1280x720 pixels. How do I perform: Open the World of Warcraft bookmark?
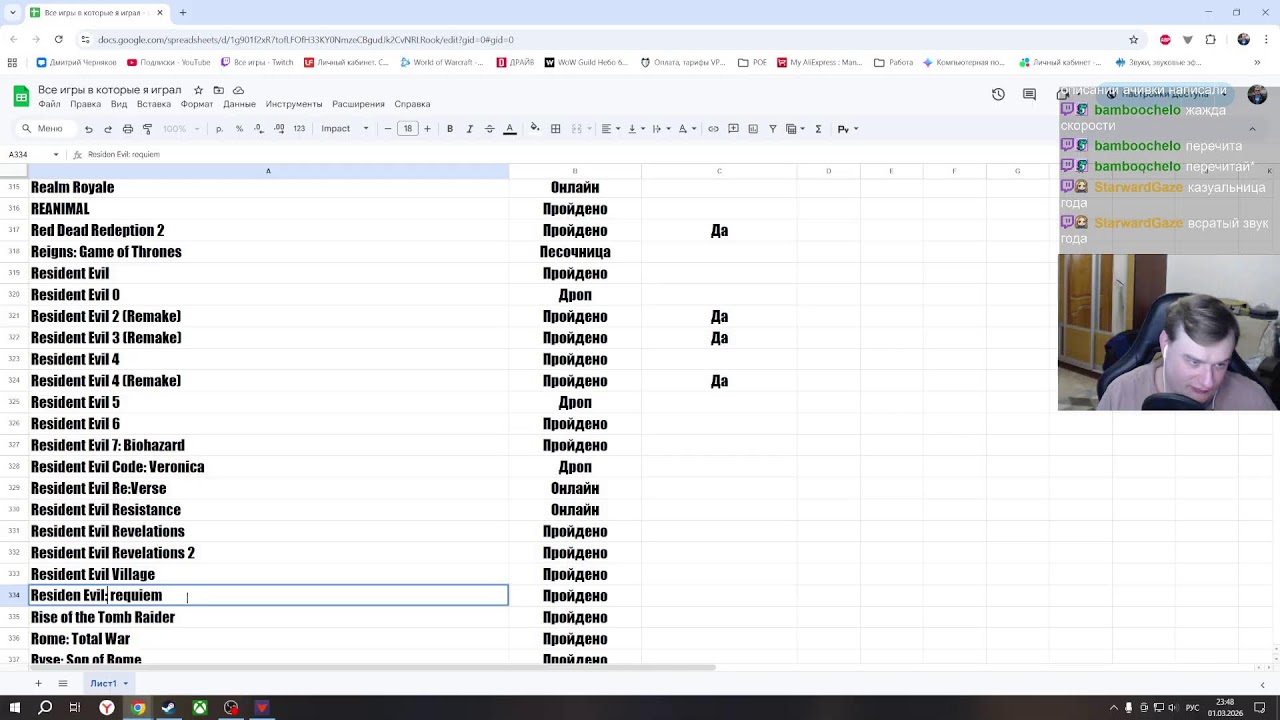pos(443,62)
